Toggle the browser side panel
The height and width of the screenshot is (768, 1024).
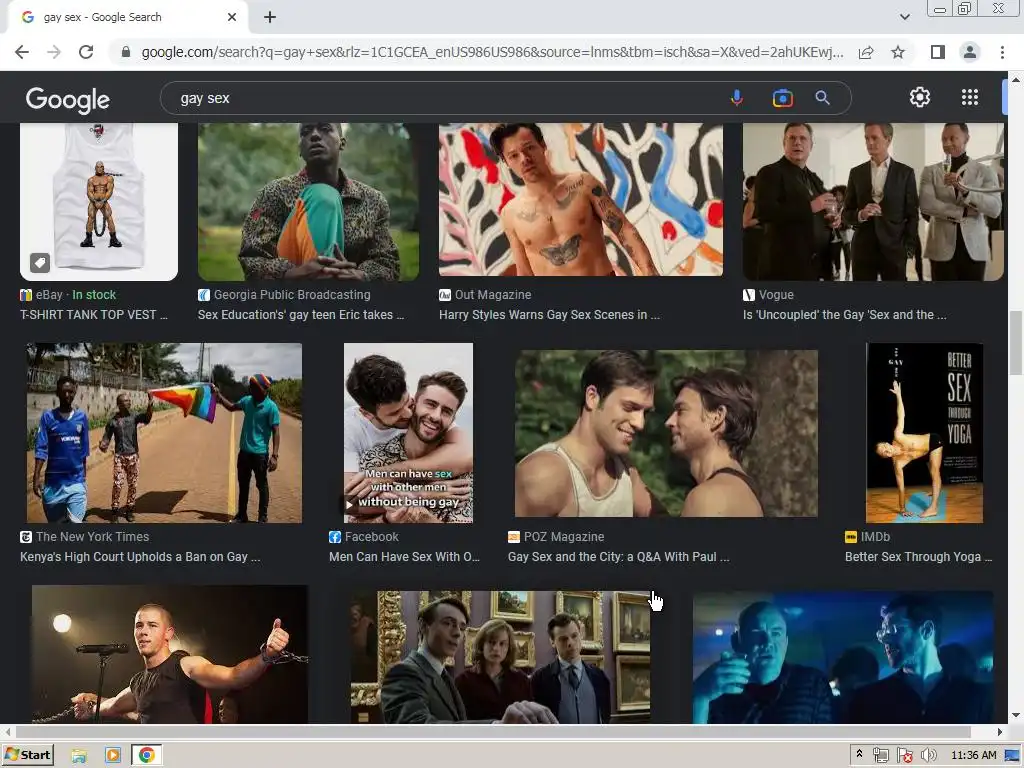[x=938, y=52]
